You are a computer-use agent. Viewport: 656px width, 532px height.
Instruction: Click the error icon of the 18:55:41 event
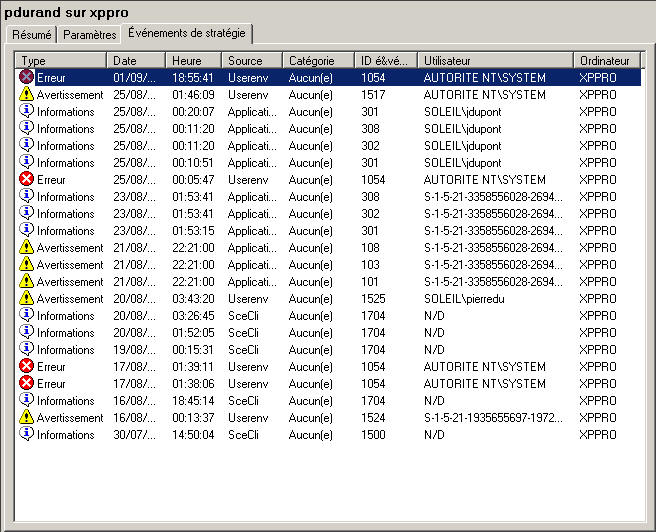point(27,77)
